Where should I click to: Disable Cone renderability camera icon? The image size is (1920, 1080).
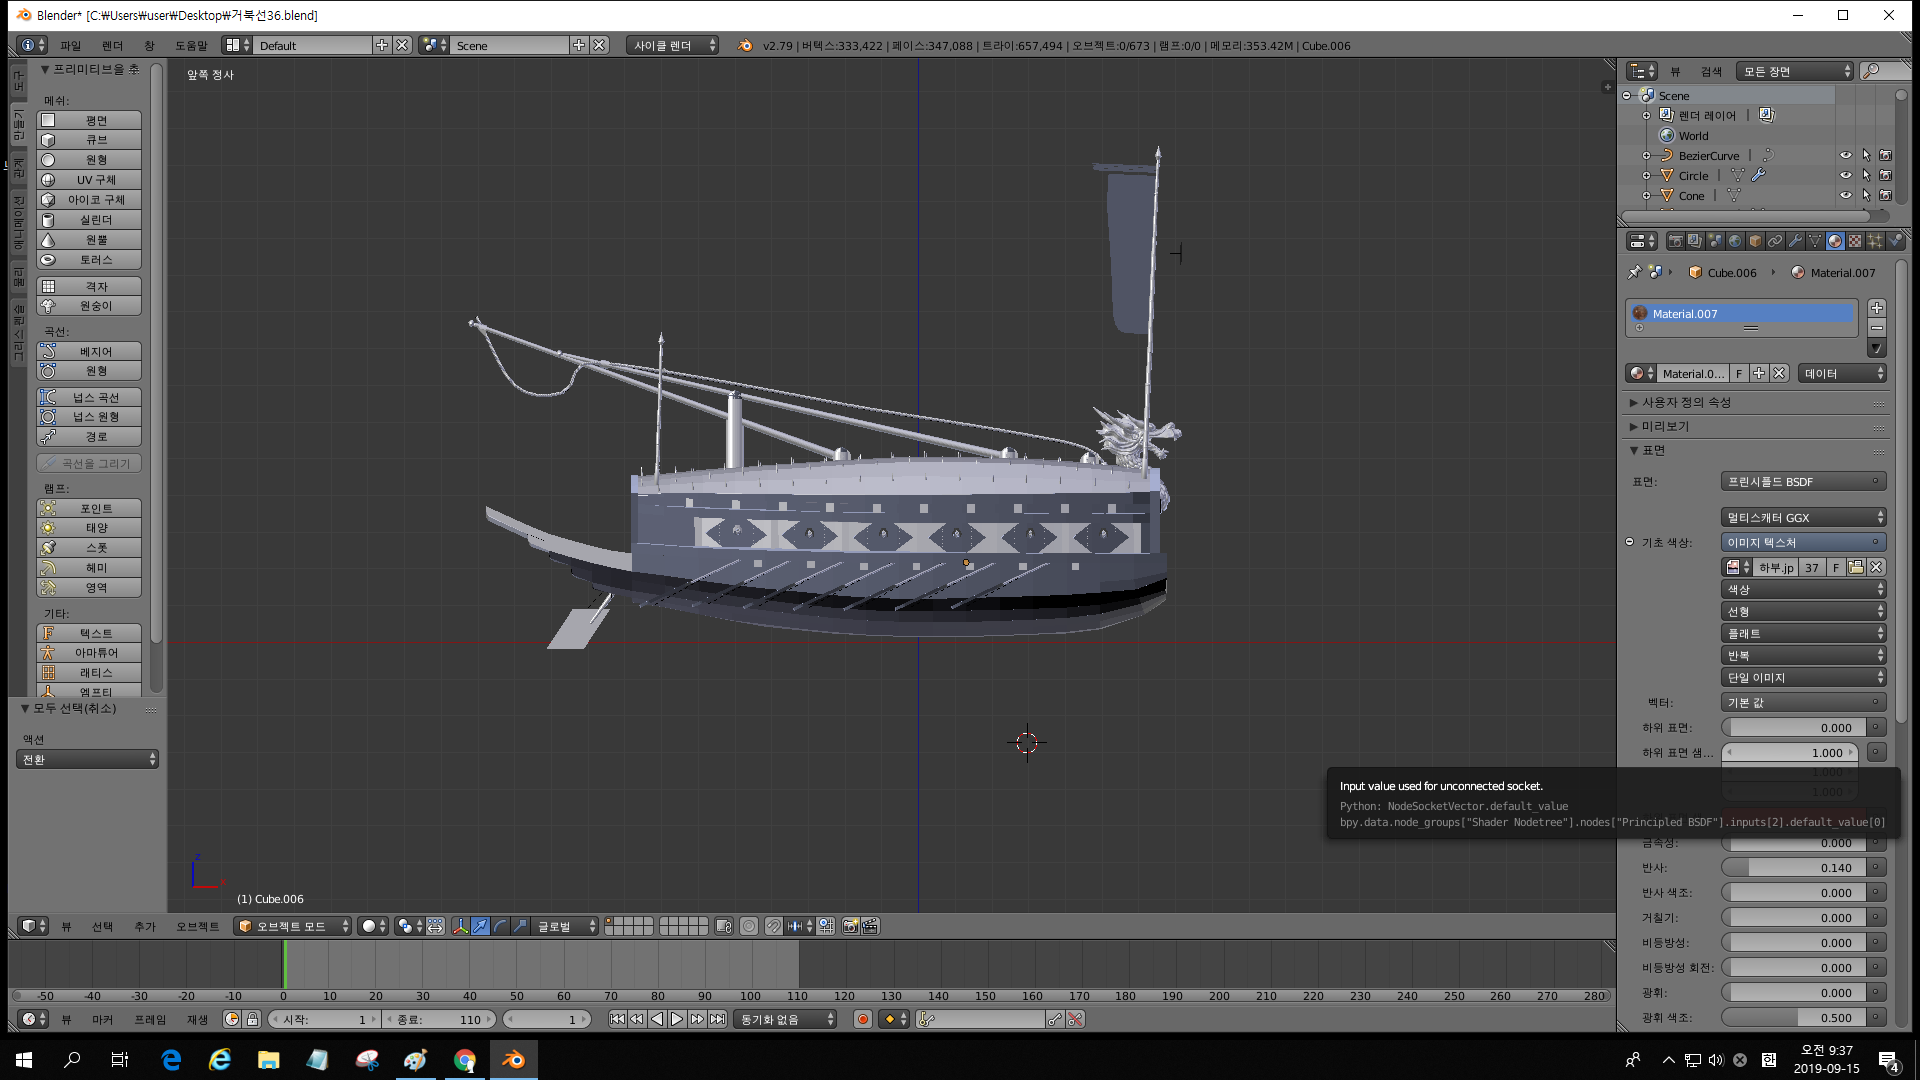[1886, 196]
